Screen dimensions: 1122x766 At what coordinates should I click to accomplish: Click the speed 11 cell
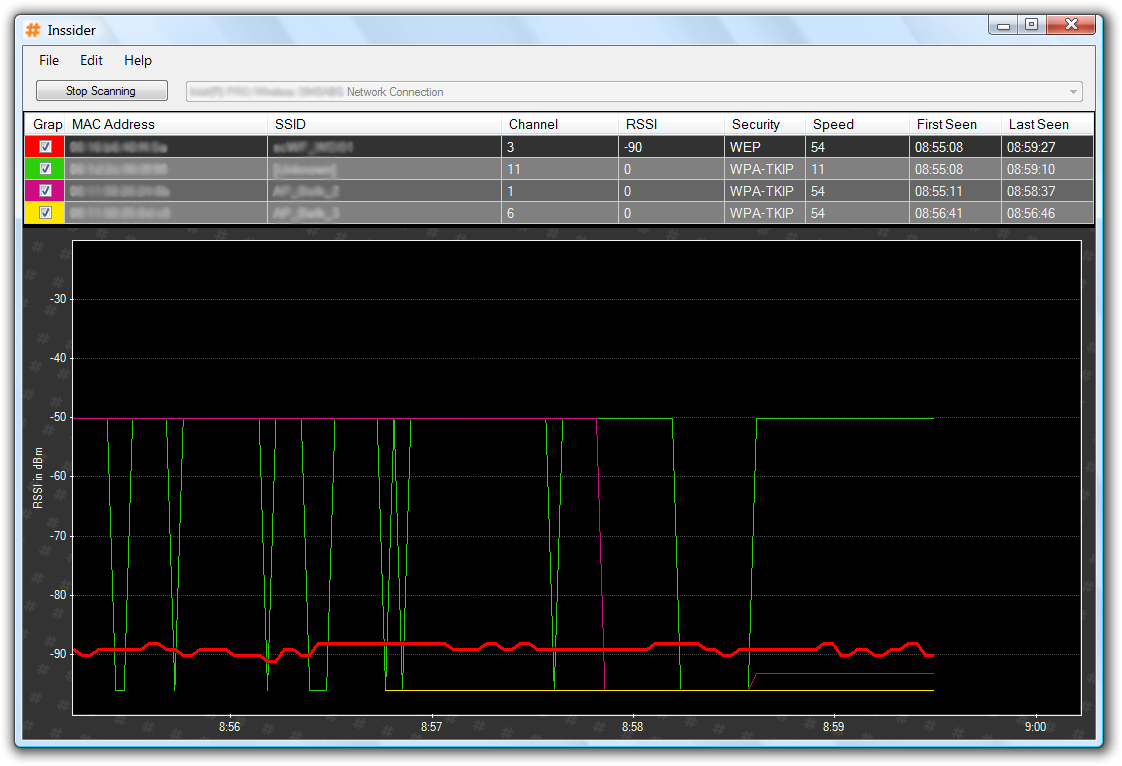(x=857, y=169)
